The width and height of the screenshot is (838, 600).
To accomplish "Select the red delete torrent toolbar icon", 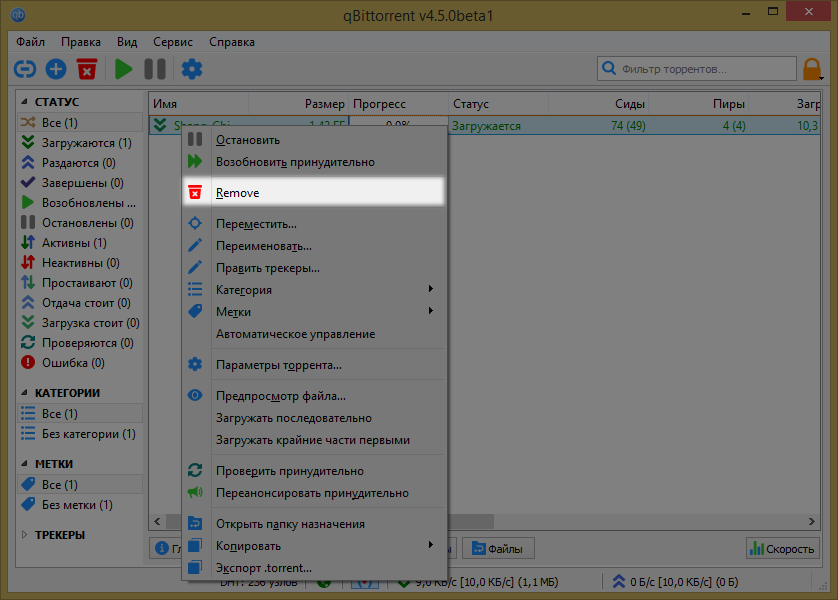I will (87, 69).
